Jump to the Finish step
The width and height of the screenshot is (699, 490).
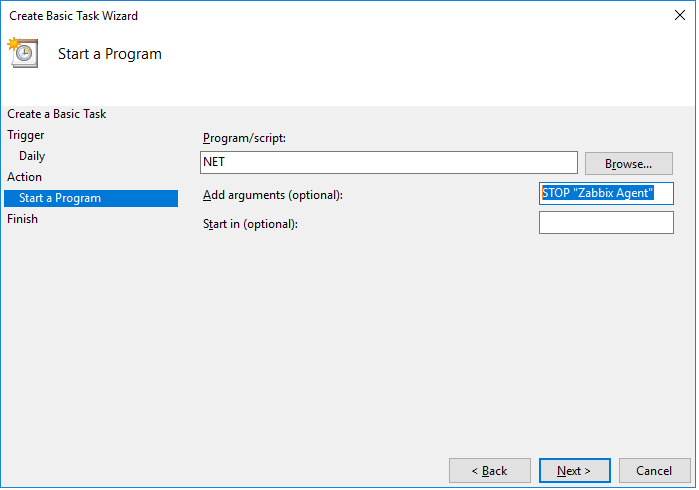point(22,219)
